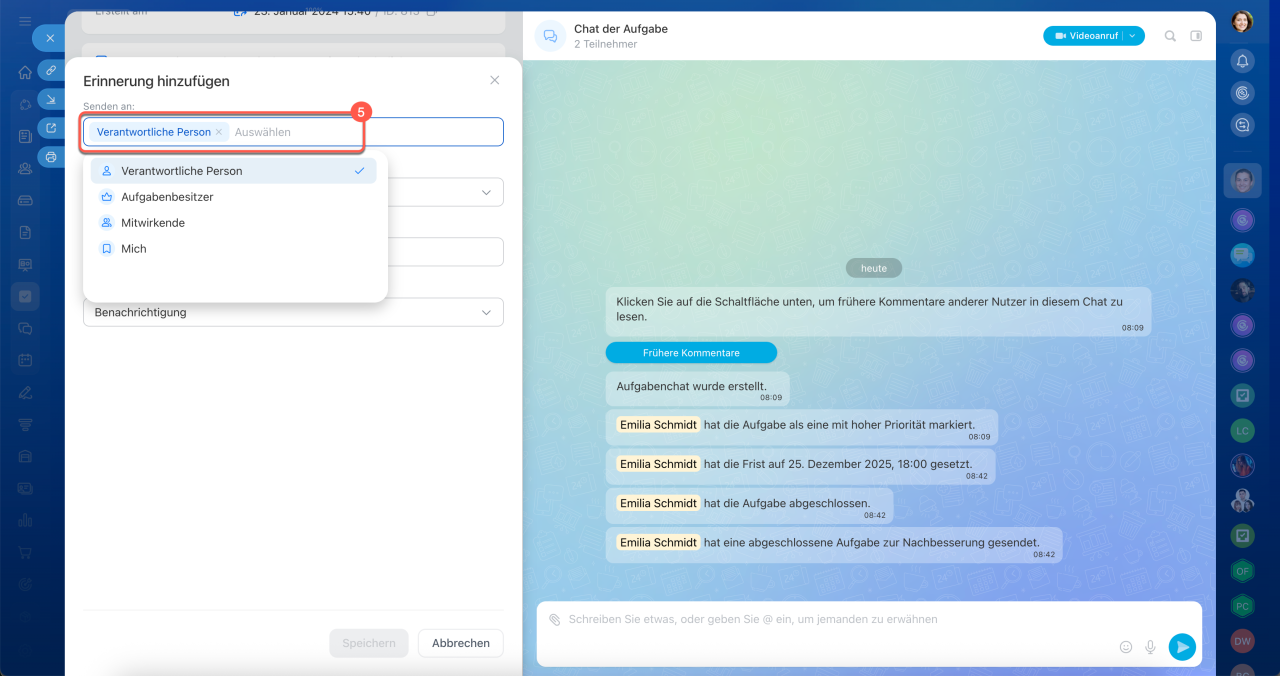Remove the Verantwortliche Person tag
Image resolution: width=1280 pixels, height=676 pixels.
(219, 132)
